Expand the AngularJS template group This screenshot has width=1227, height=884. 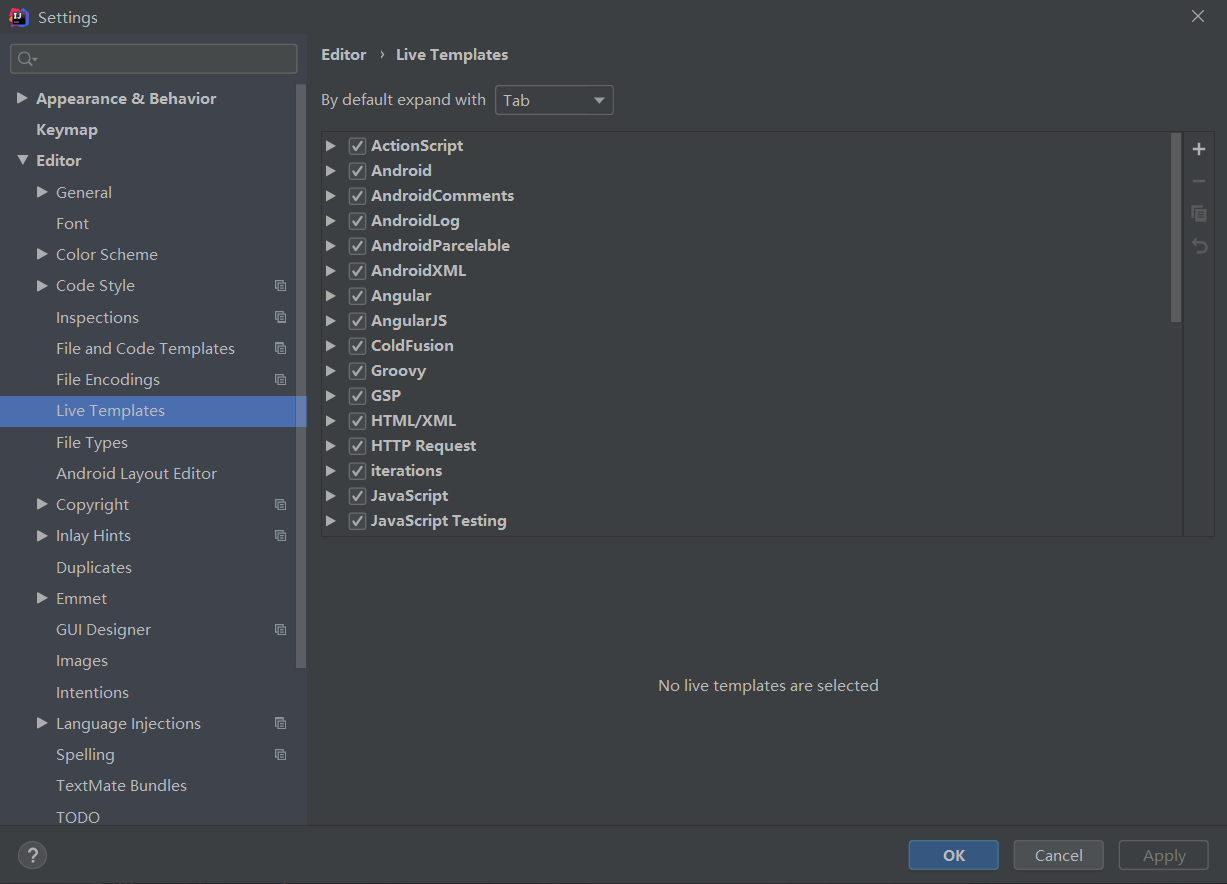[x=331, y=321]
